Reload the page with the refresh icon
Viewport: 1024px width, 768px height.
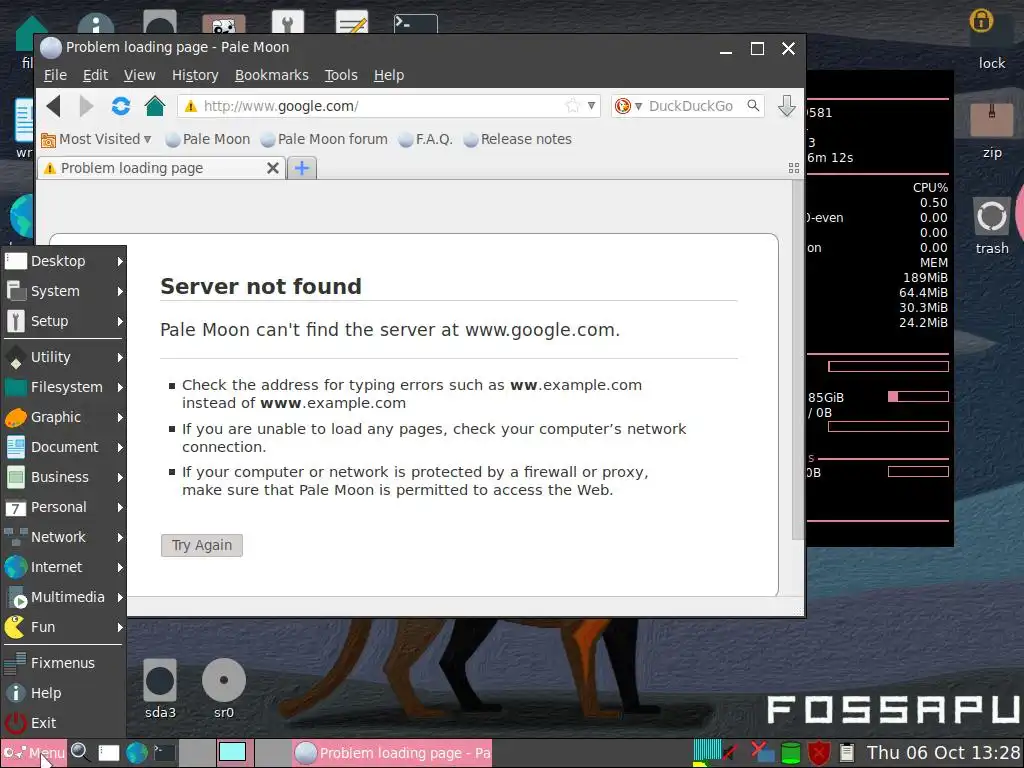click(x=121, y=106)
